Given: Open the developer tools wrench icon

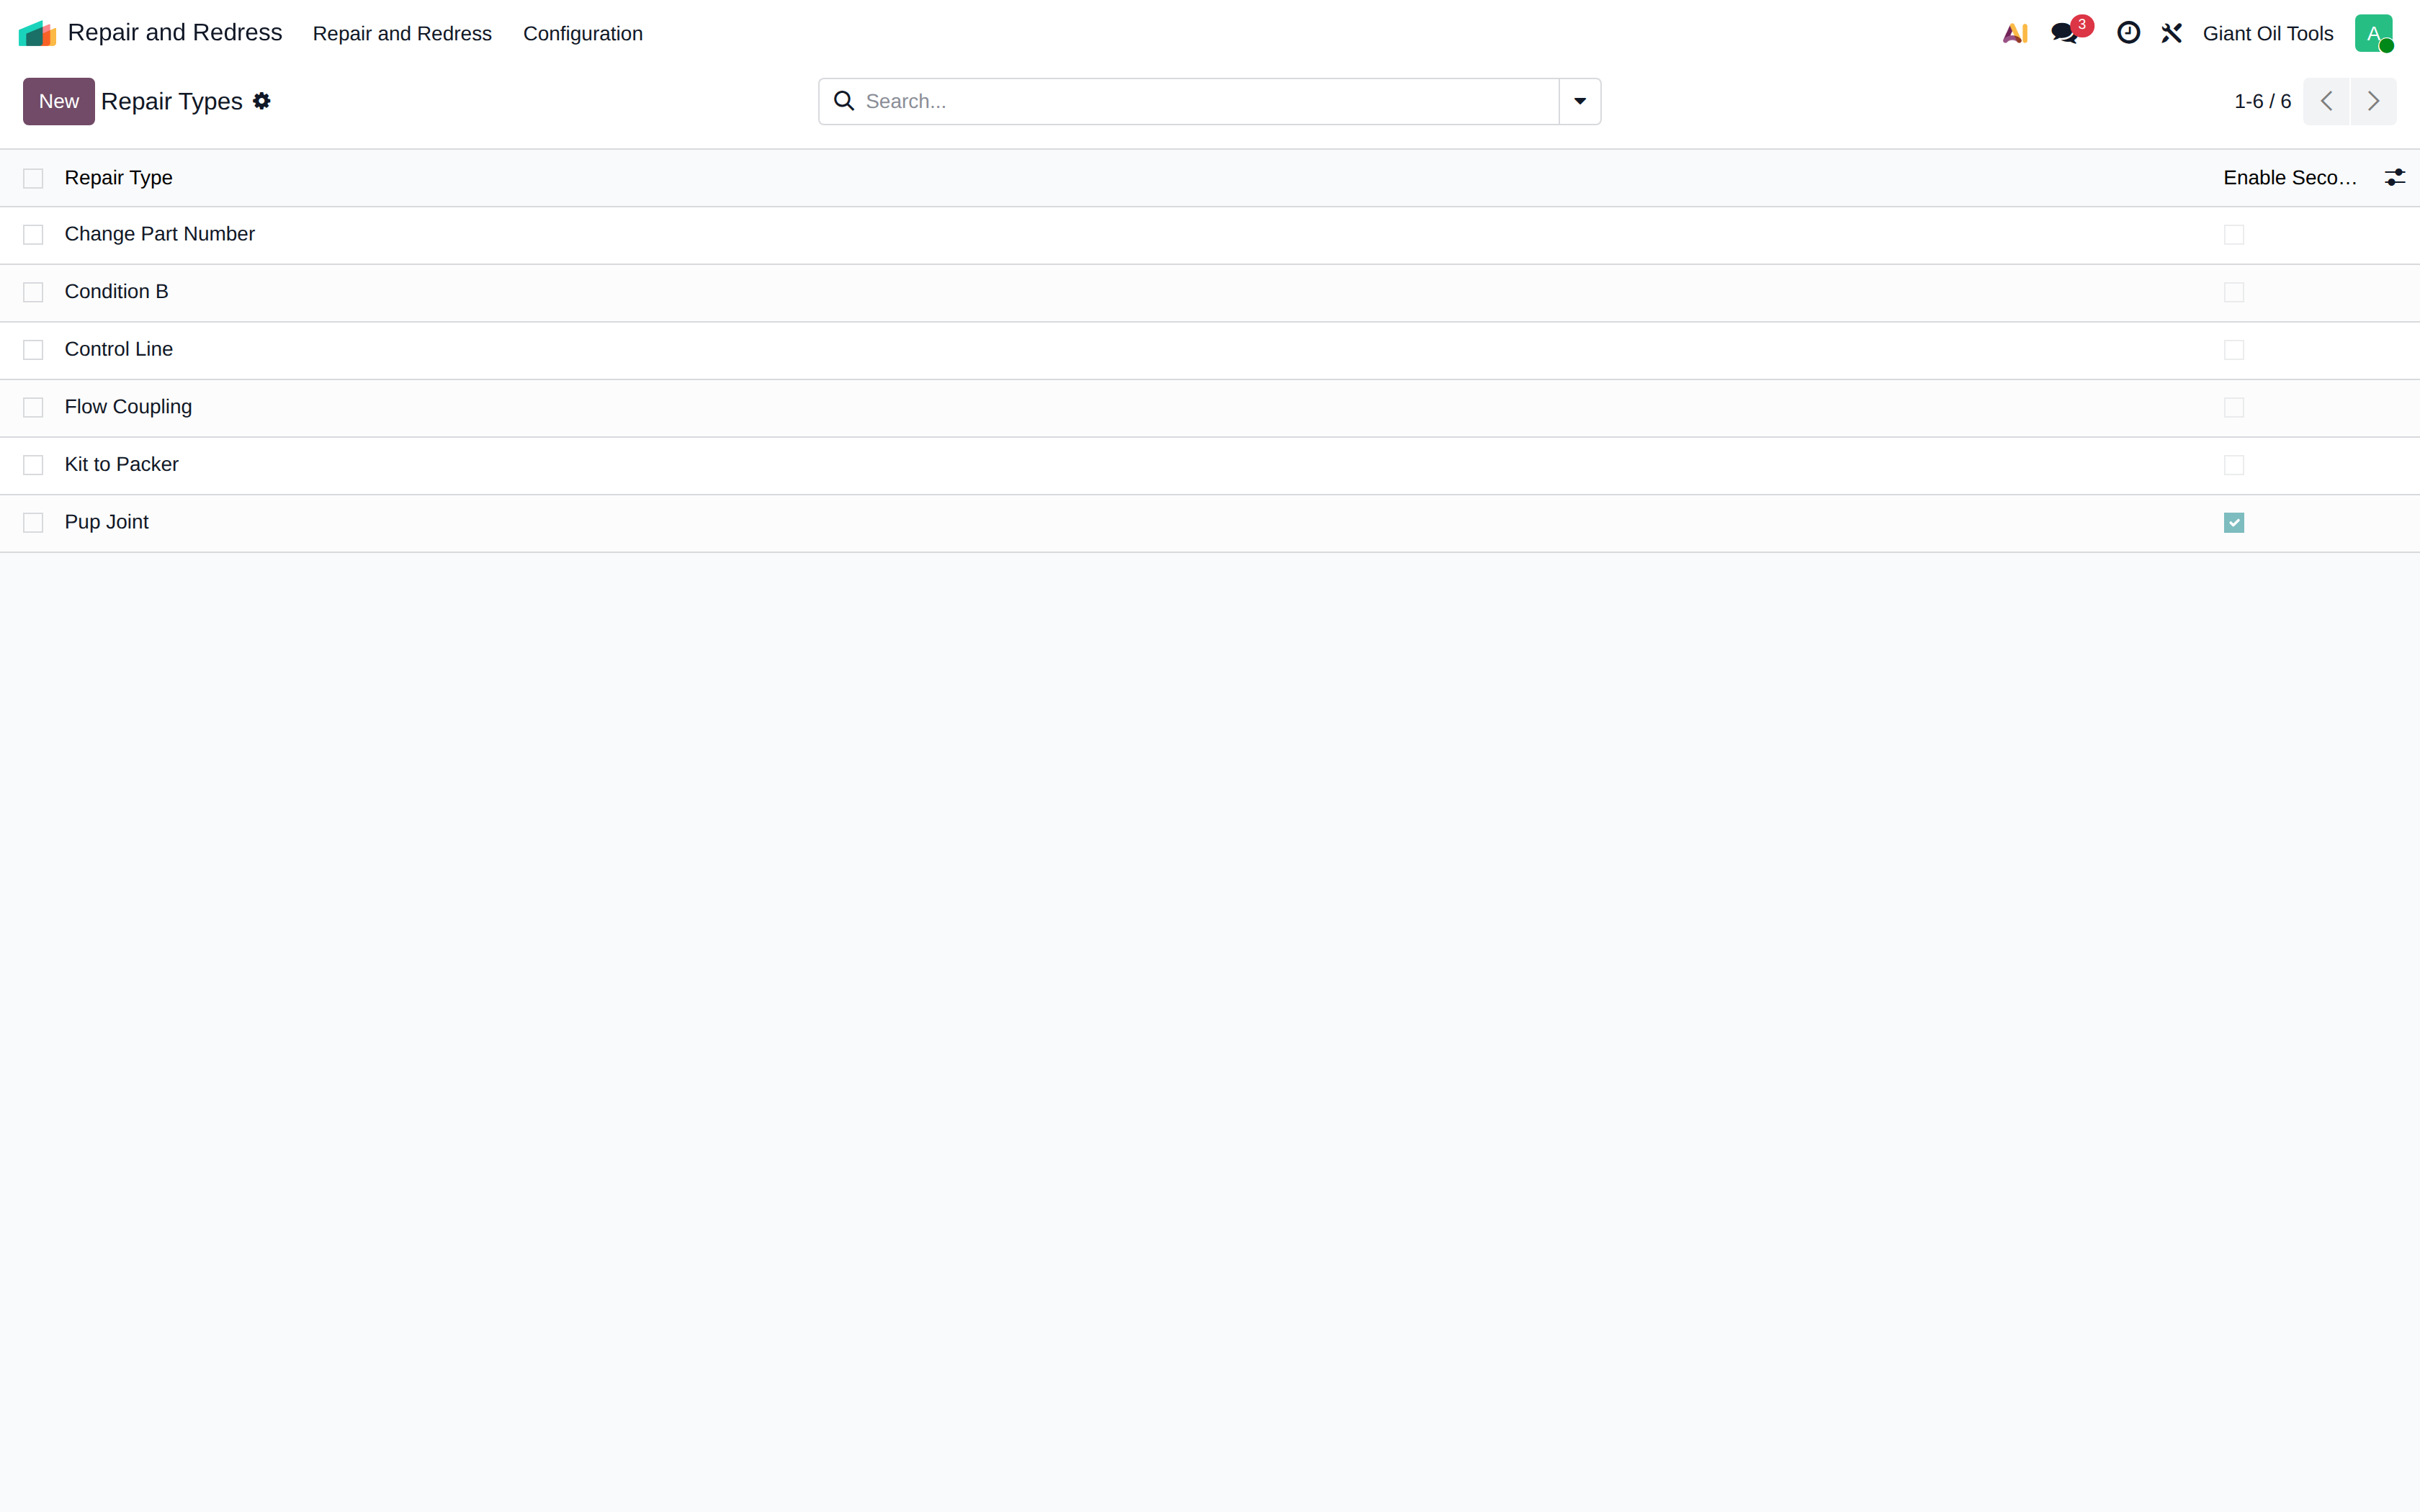Looking at the screenshot, I should 2171,33.
